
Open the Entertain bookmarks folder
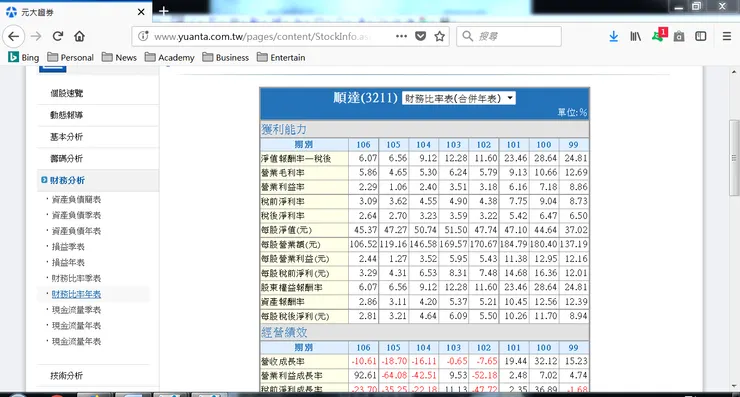[x=281, y=58]
